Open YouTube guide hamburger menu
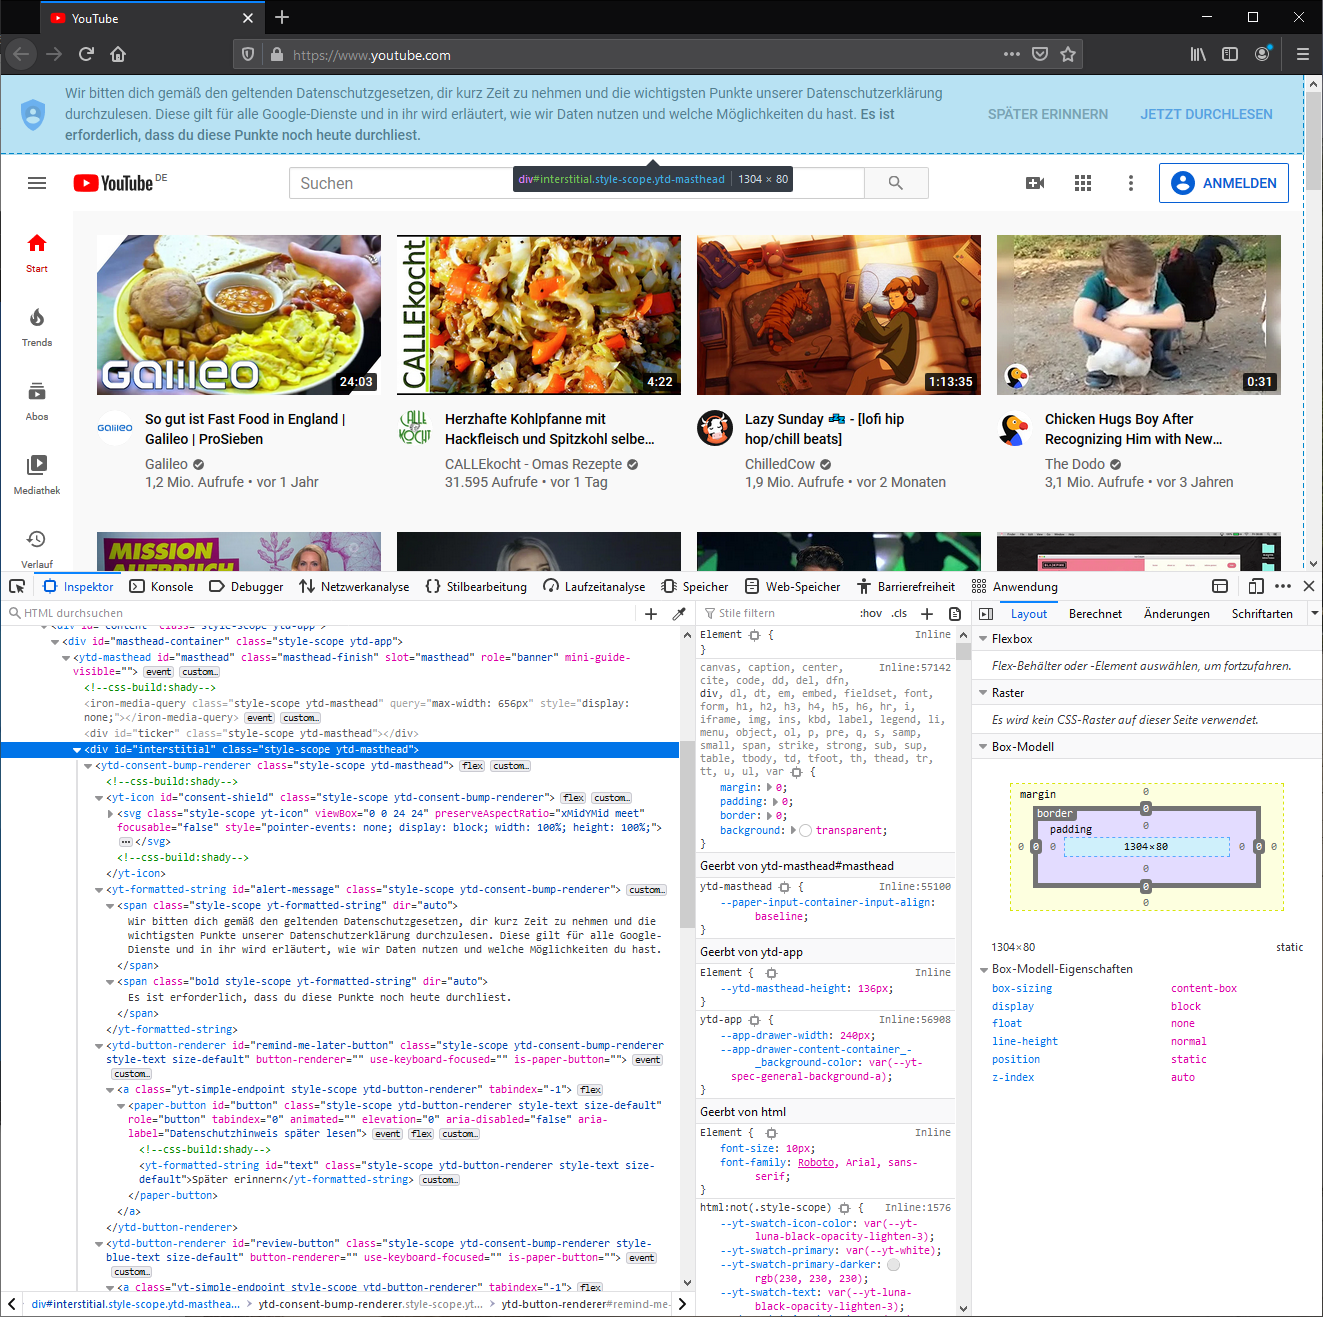Image resolution: width=1323 pixels, height=1317 pixels. 37,183
